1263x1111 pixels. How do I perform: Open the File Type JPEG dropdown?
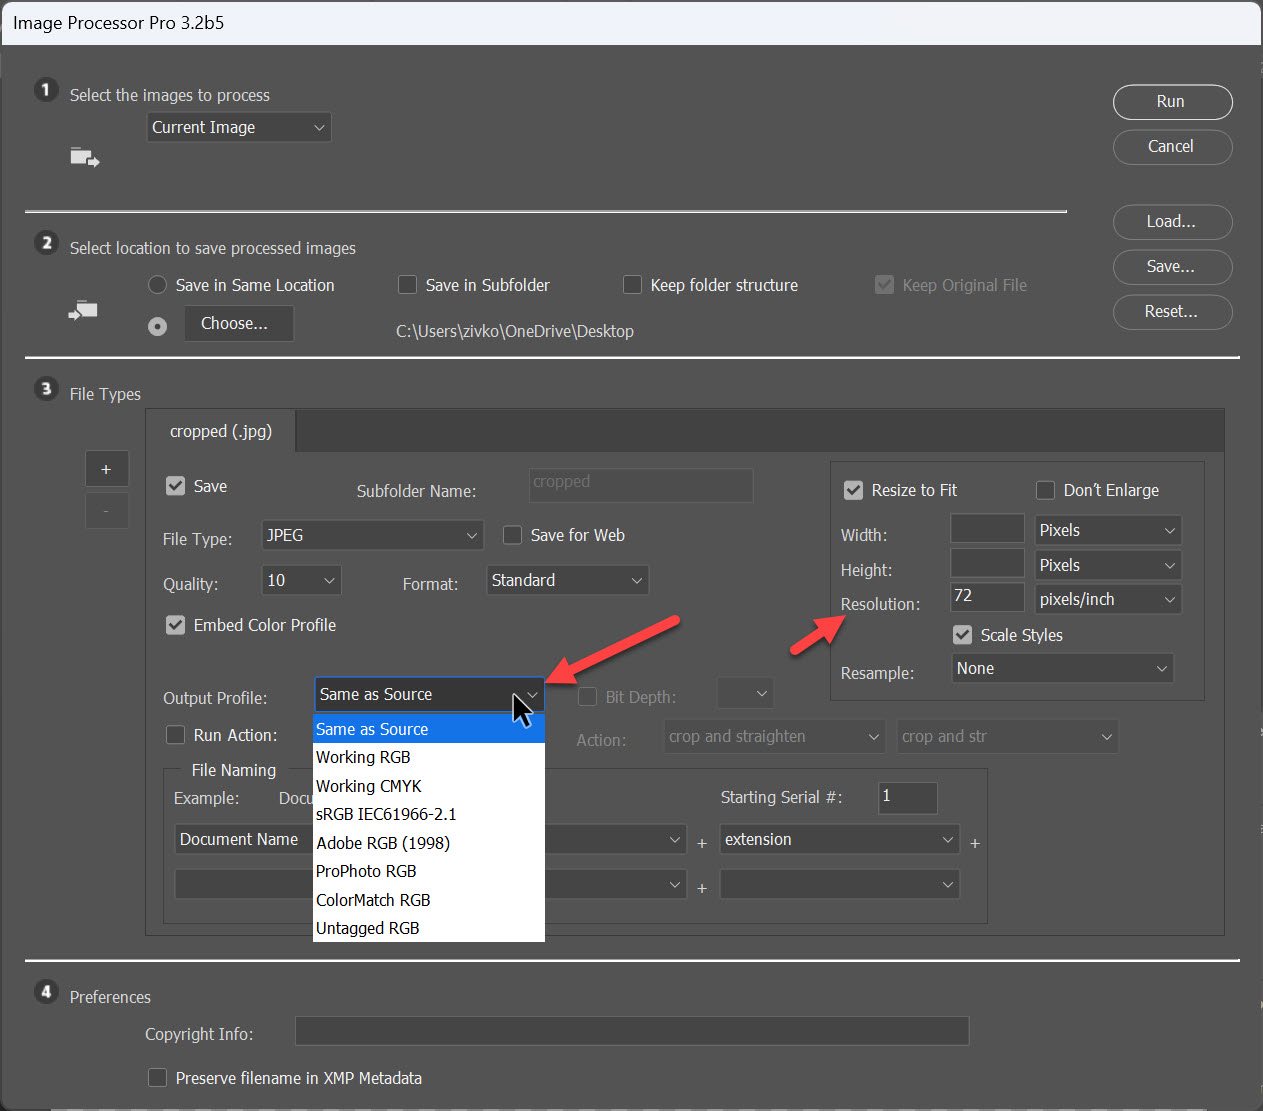pyautogui.click(x=372, y=535)
